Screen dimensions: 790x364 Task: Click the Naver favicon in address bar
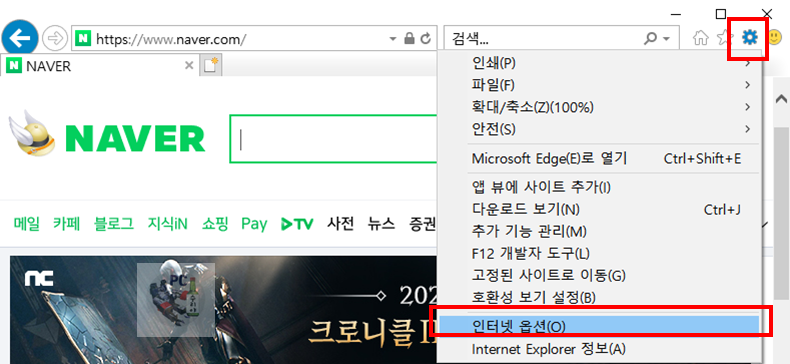click(x=83, y=38)
